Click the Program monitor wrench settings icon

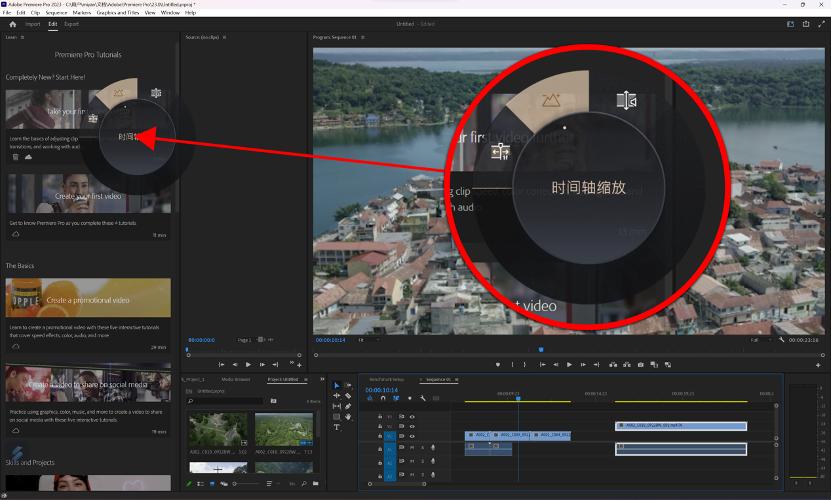(782, 340)
